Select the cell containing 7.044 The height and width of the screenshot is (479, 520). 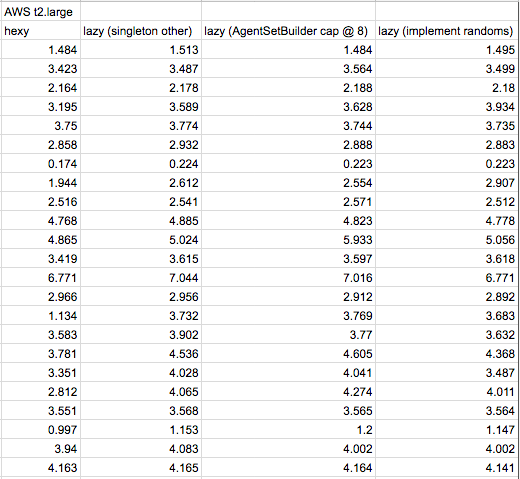point(141,278)
